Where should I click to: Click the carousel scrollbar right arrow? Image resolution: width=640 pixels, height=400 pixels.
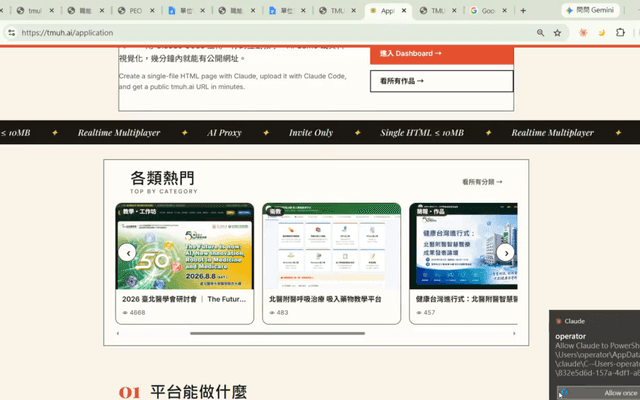[x=514, y=333]
